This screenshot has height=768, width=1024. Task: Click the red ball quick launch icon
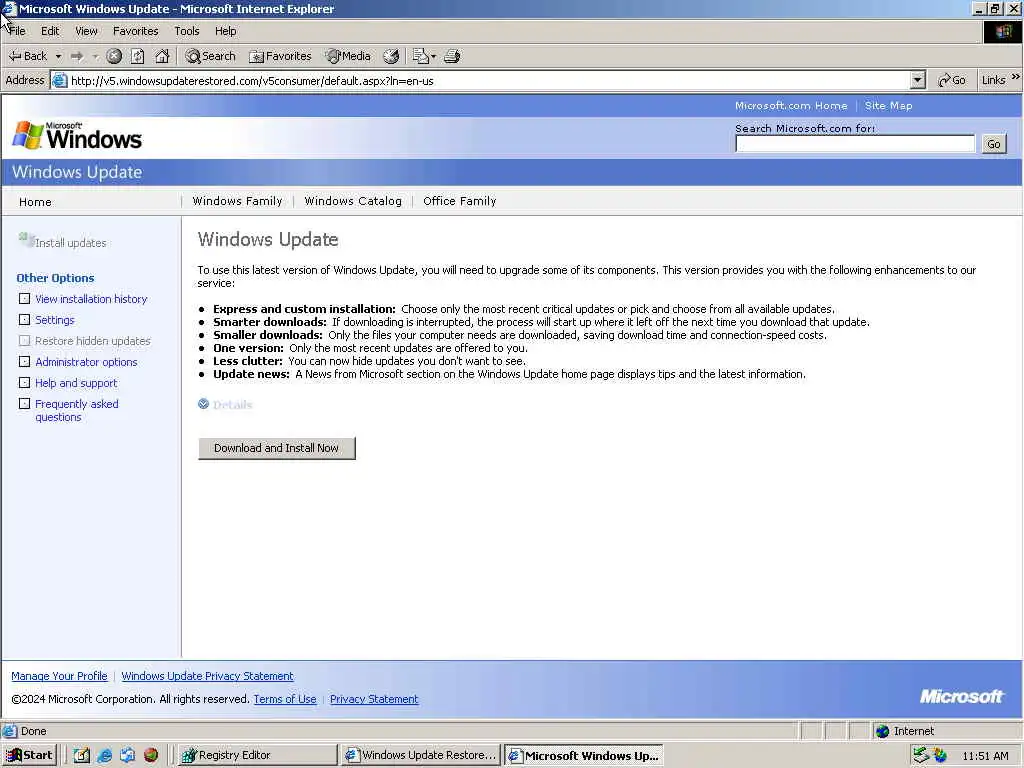(151, 755)
